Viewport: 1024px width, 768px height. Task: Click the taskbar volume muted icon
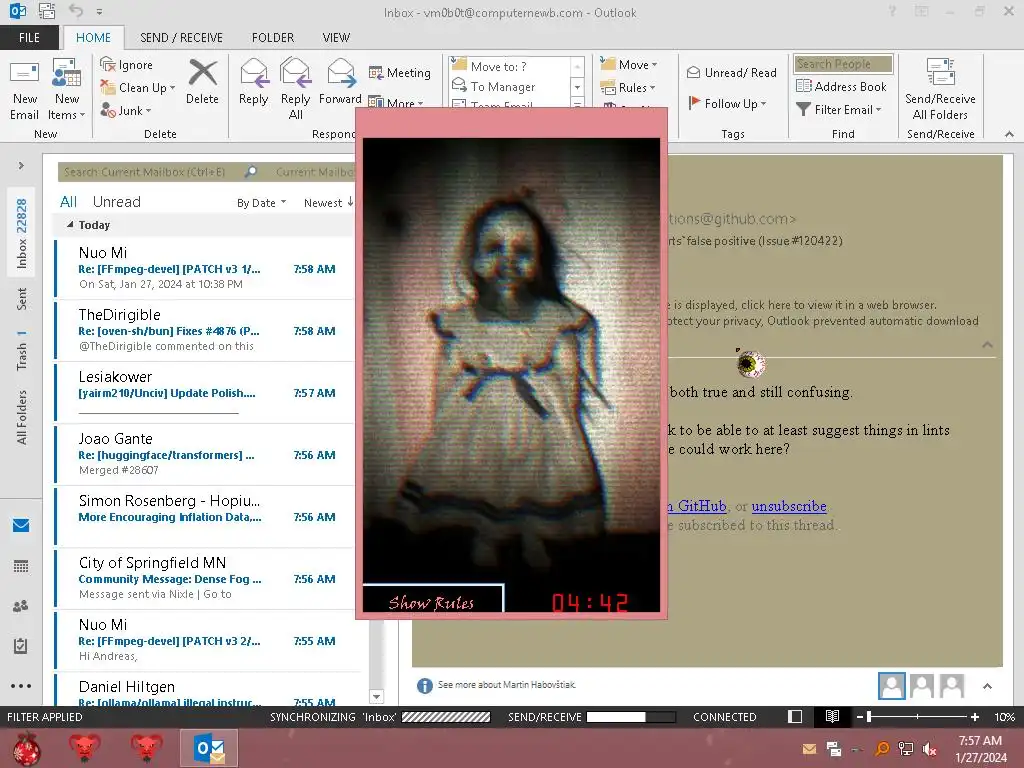tap(930, 749)
